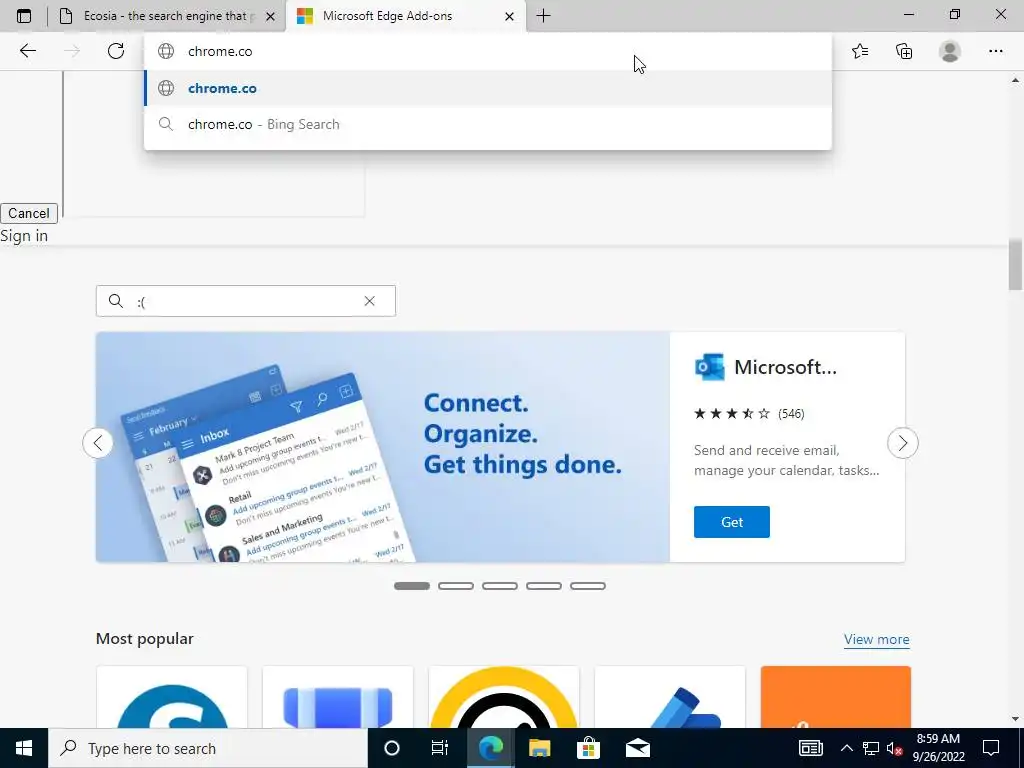Open the clock and date flyout
Screen dimensions: 1024x768
938,748
